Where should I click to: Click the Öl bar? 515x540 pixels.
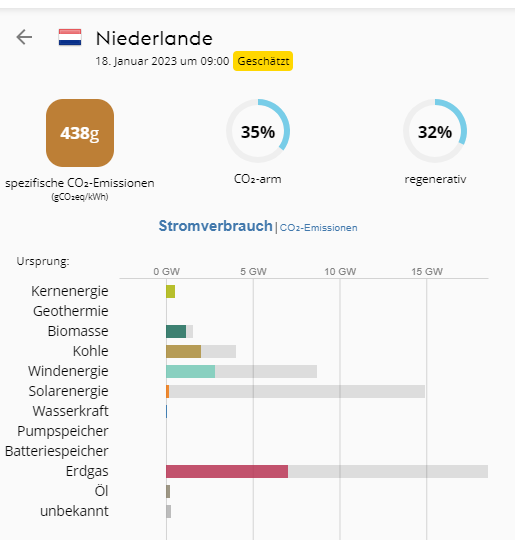click(168, 491)
